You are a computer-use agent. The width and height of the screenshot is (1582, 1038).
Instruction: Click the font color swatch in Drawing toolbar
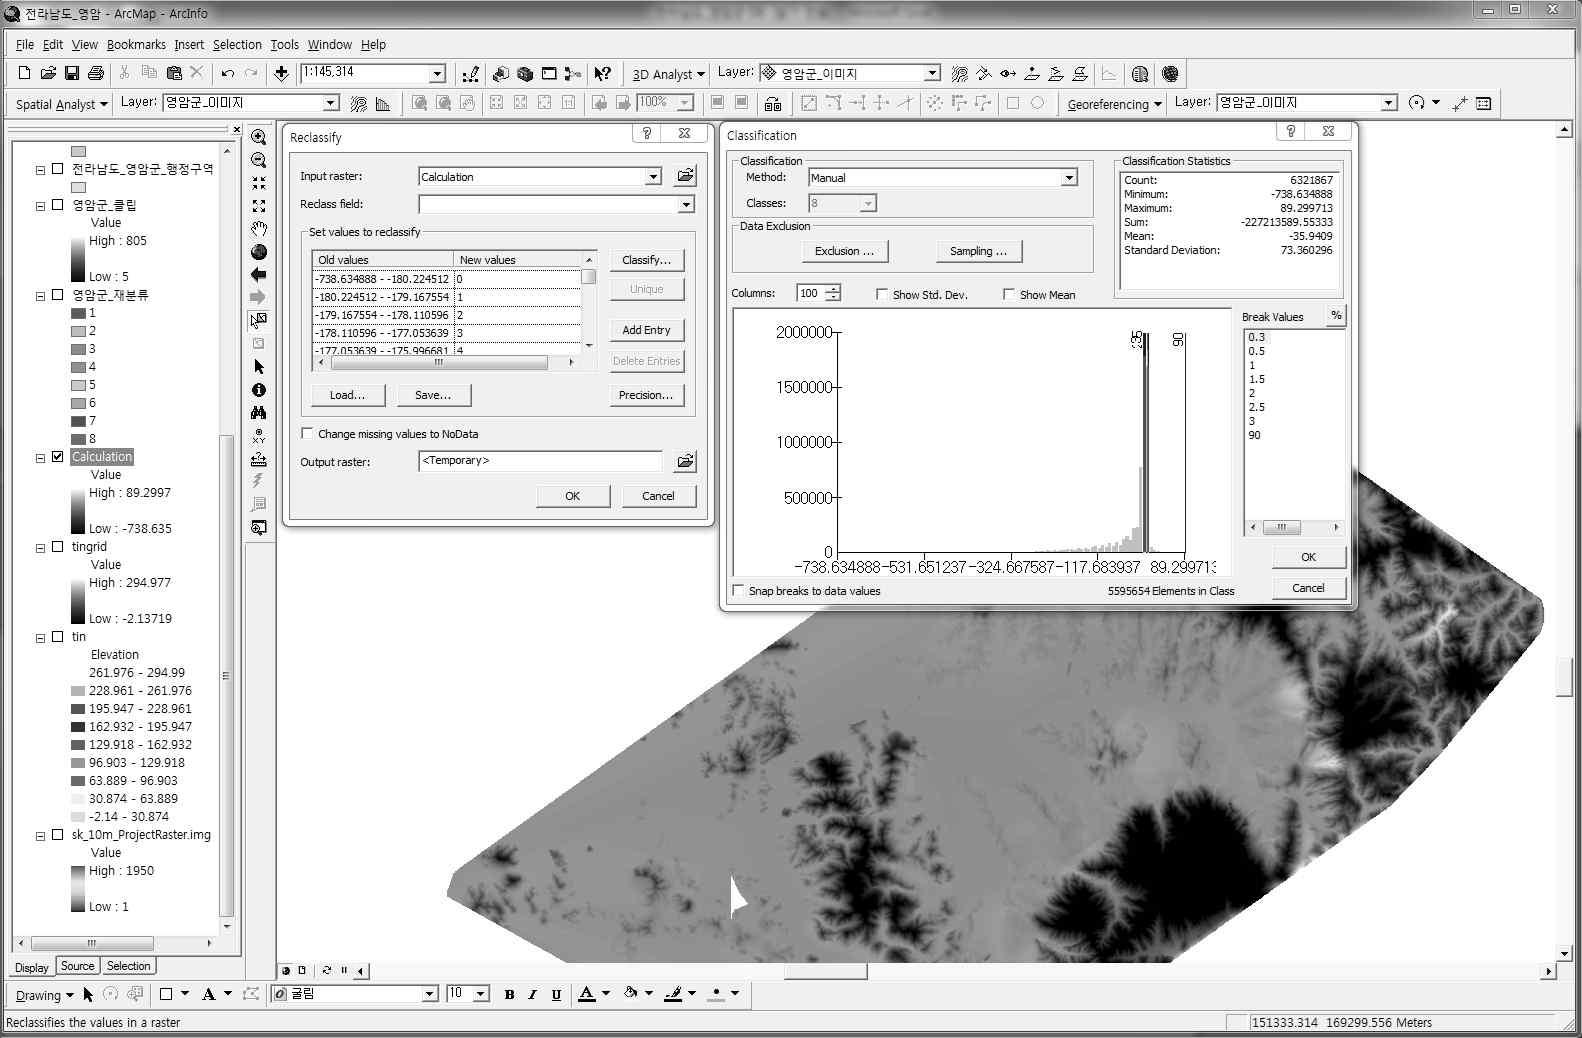click(x=587, y=994)
